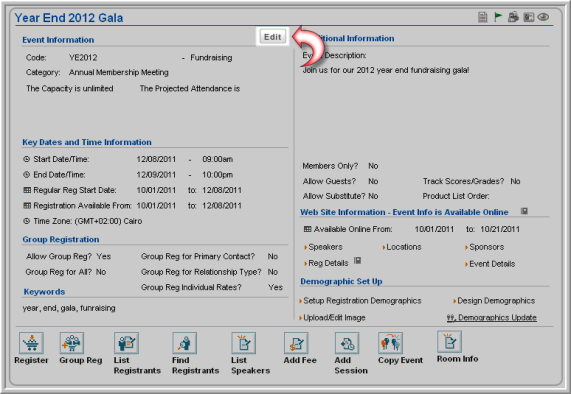Open the List Speakers icon

click(244, 343)
